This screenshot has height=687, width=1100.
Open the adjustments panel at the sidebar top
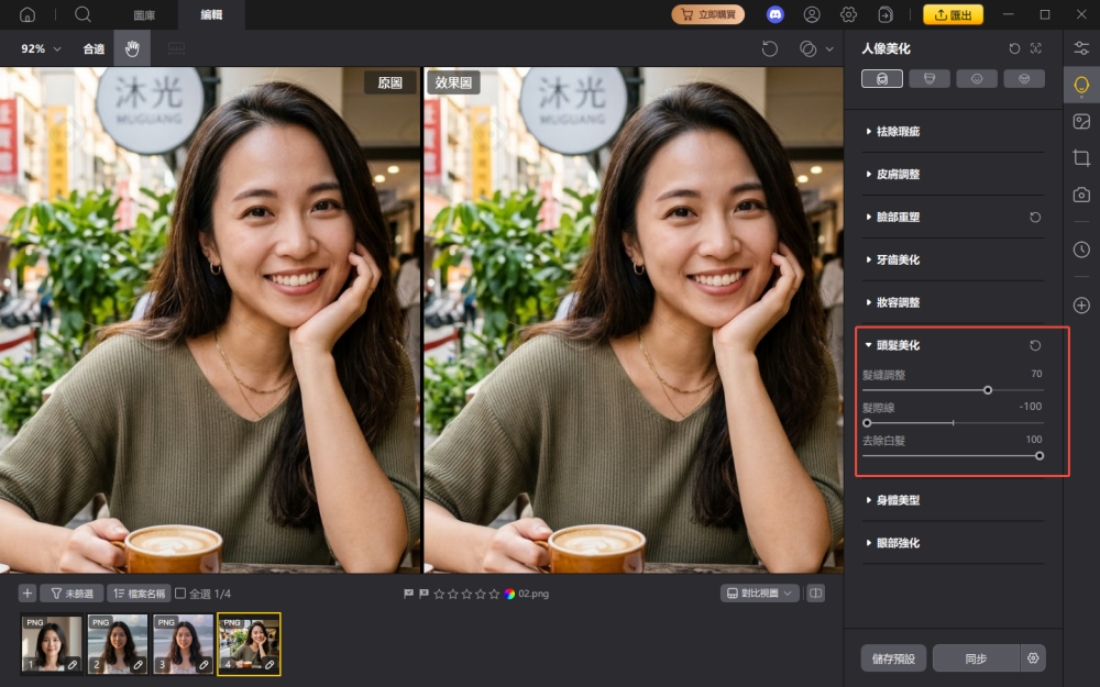coord(1081,46)
